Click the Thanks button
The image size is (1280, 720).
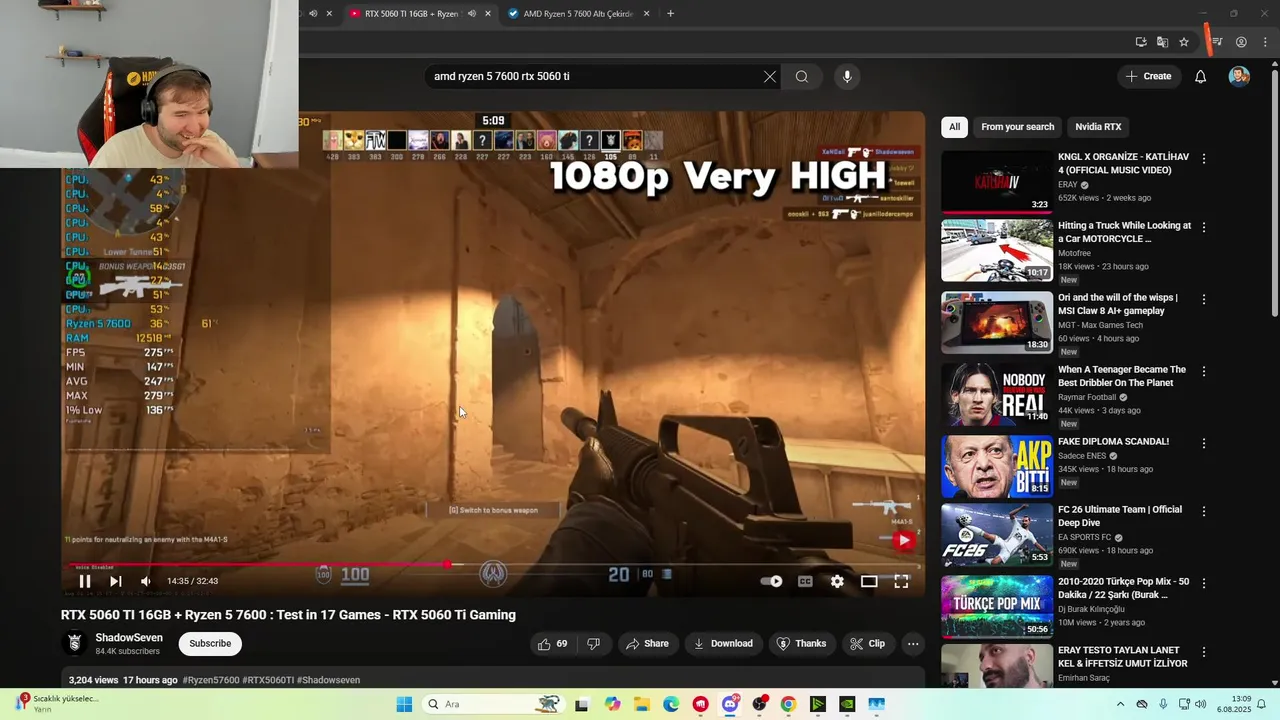point(802,644)
